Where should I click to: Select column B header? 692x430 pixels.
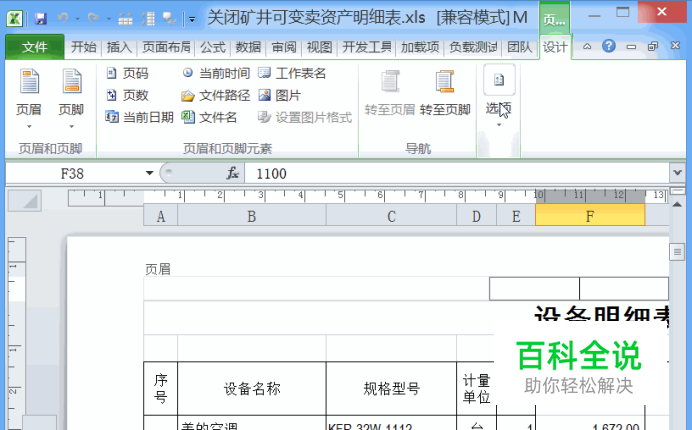252,216
